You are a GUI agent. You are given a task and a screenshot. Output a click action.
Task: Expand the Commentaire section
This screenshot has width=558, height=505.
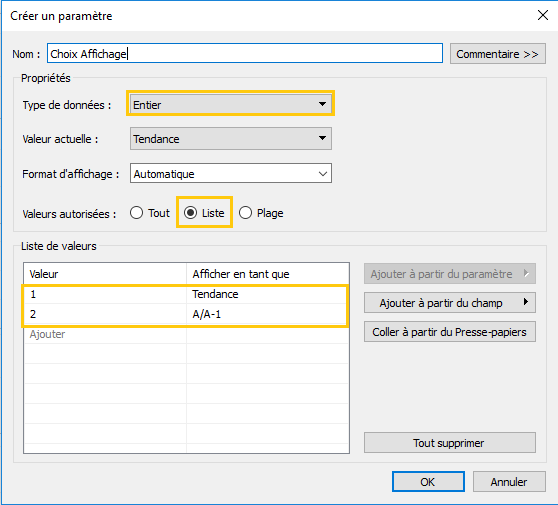coord(498,54)
